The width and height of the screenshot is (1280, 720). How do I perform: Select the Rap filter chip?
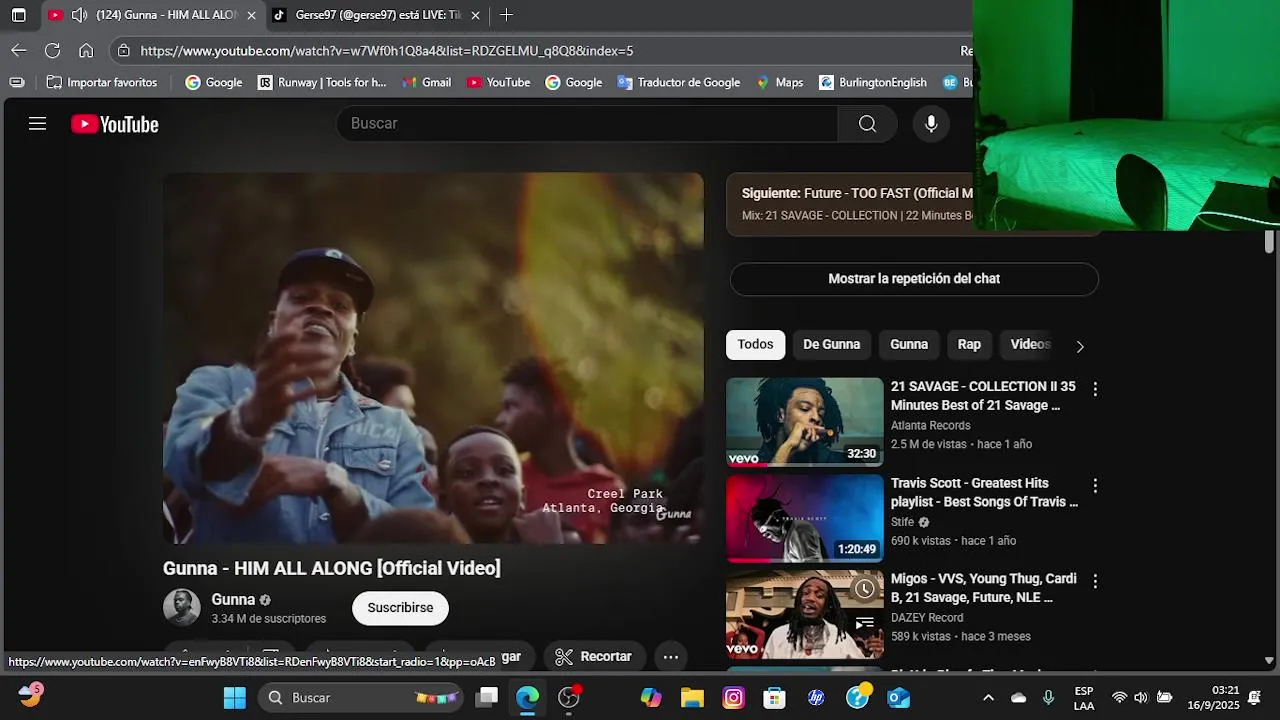pyautogui.click(x=969, y=344)
